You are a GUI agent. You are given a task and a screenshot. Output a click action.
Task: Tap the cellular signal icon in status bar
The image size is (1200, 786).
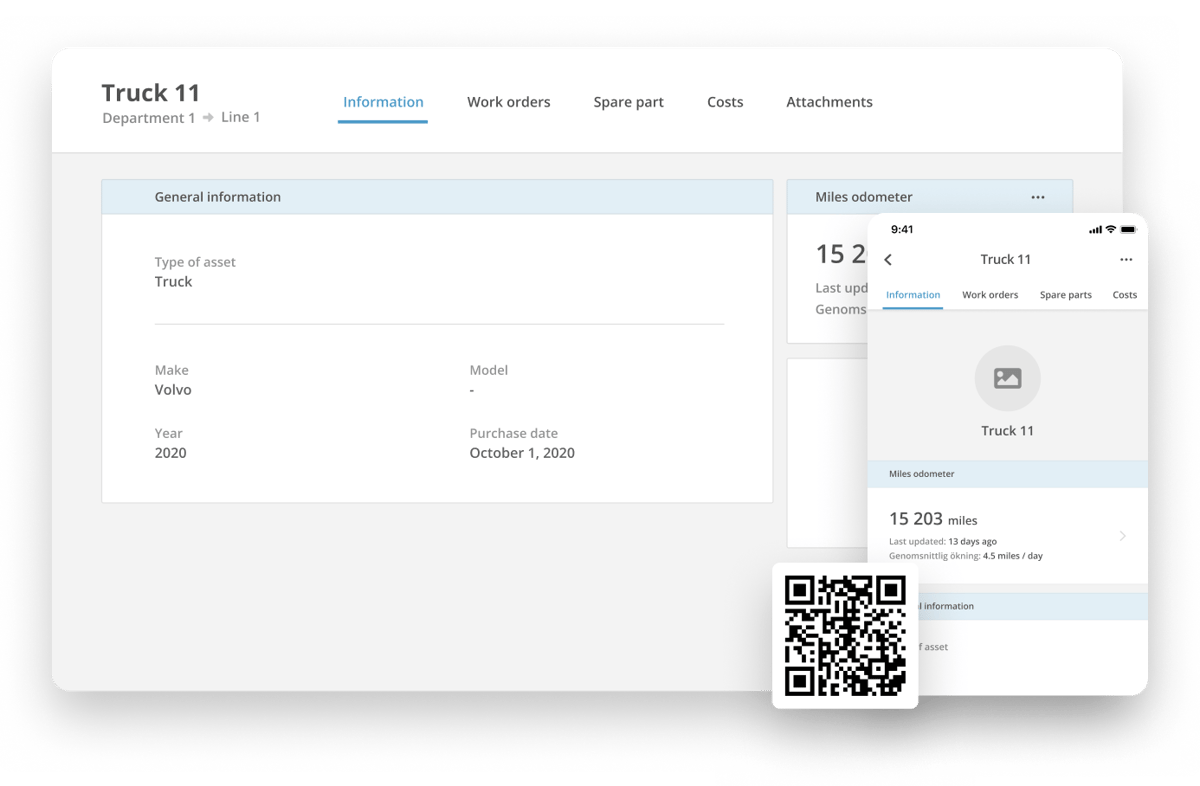[x=1095, y=230]
